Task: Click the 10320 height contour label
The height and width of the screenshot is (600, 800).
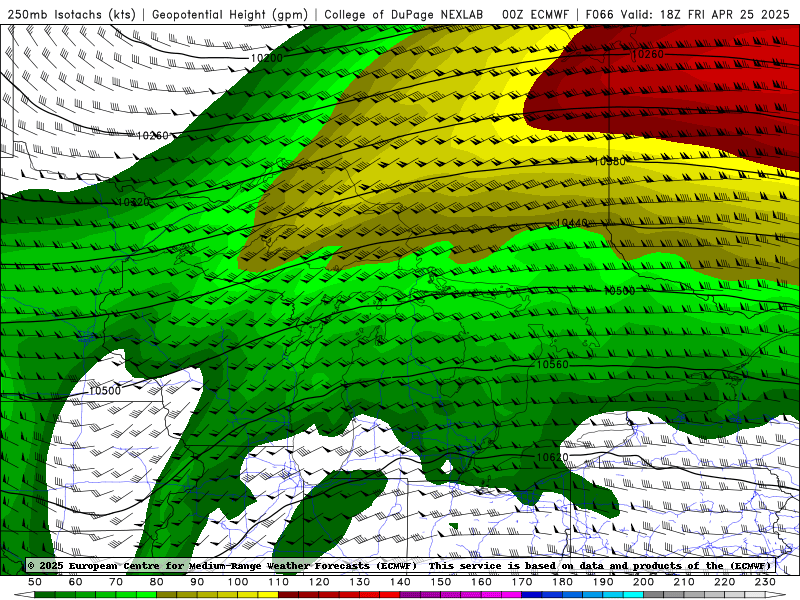Action: coord(134,202)
